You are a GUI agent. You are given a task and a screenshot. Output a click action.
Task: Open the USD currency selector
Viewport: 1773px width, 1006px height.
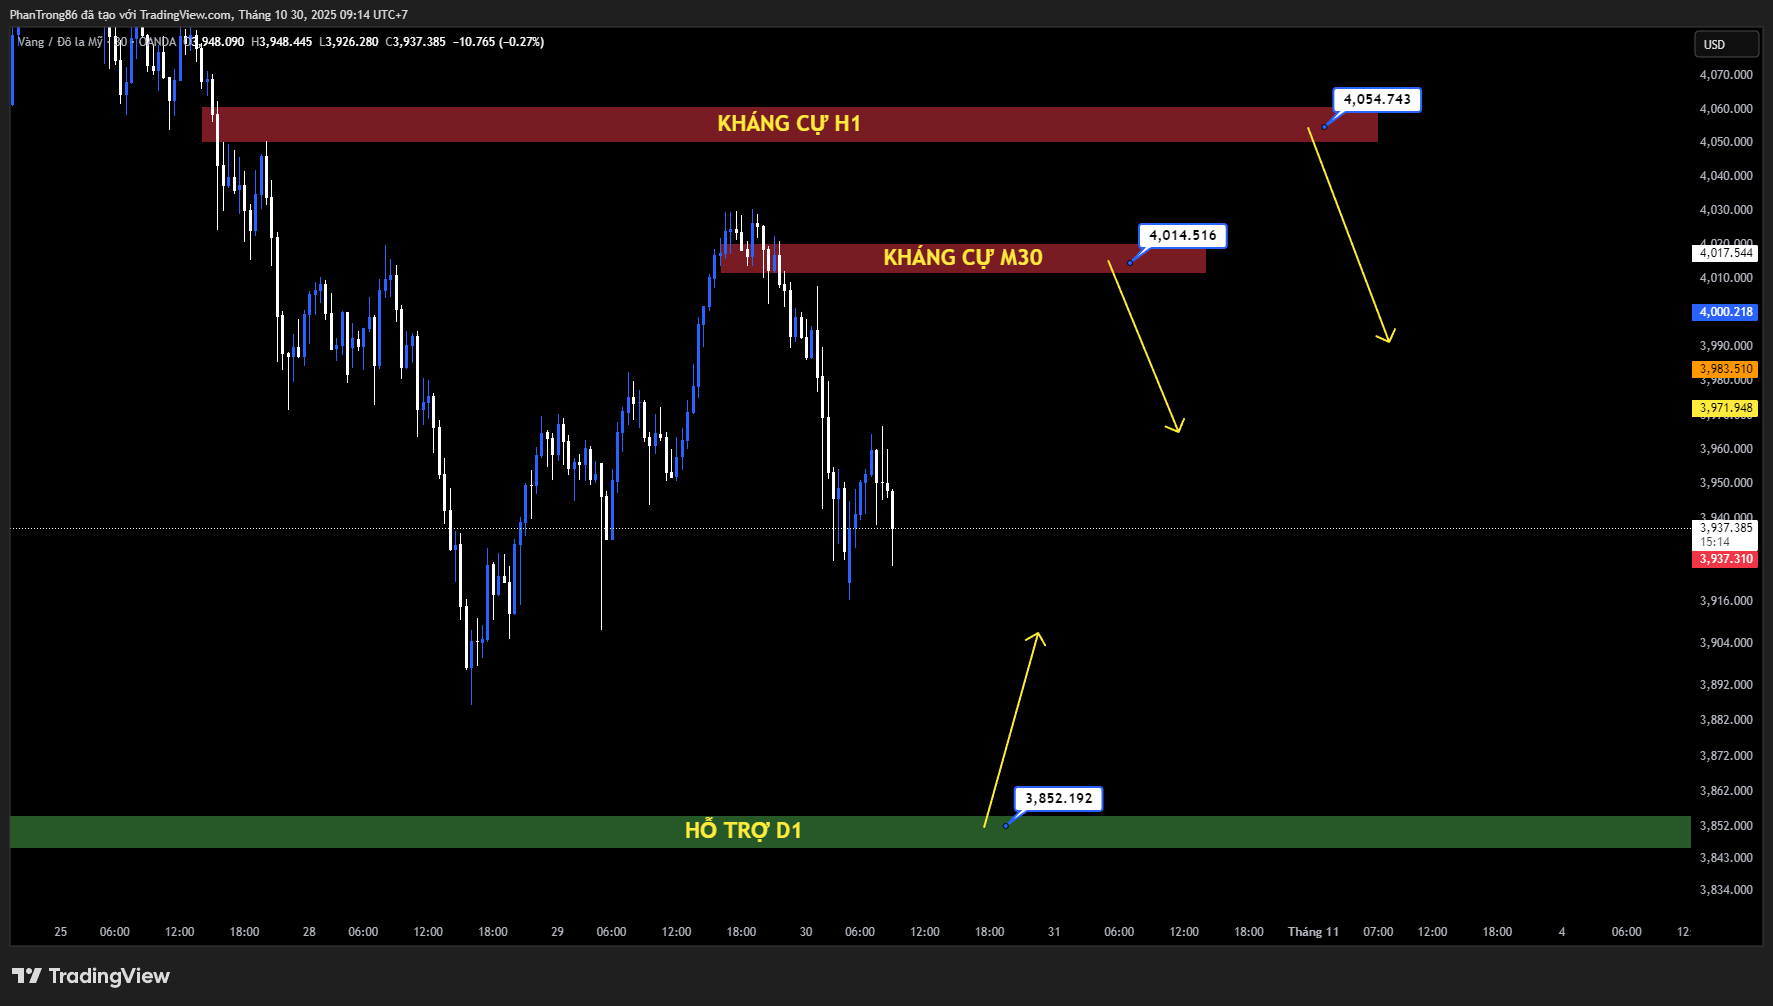click(1725, 44)
